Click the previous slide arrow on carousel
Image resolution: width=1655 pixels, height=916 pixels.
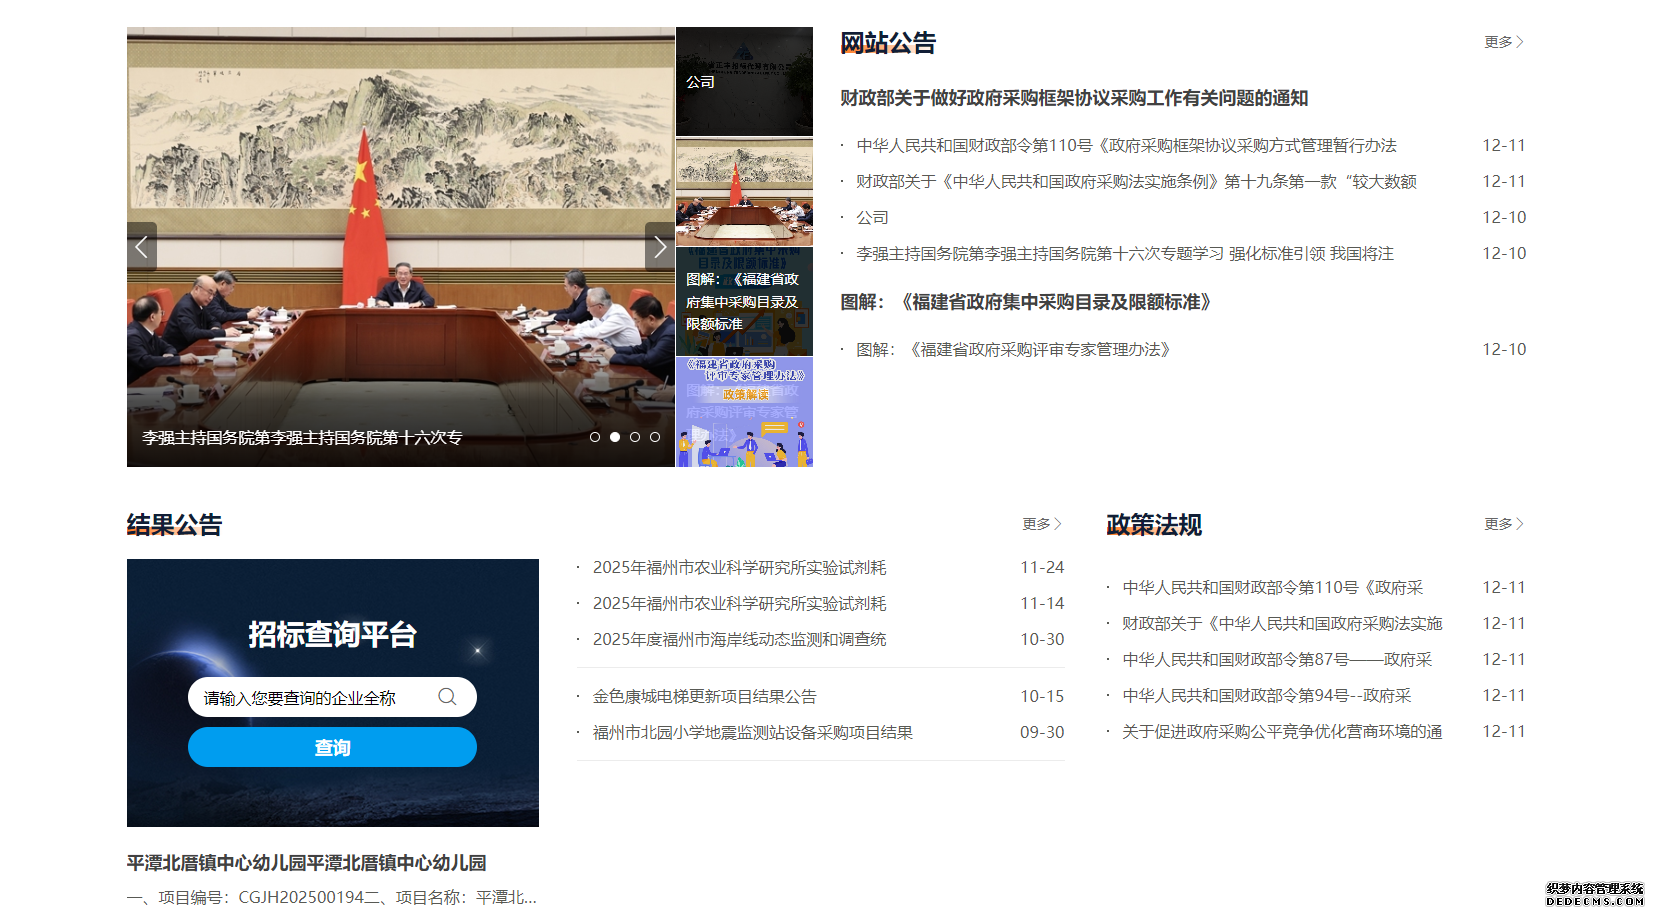142,247
